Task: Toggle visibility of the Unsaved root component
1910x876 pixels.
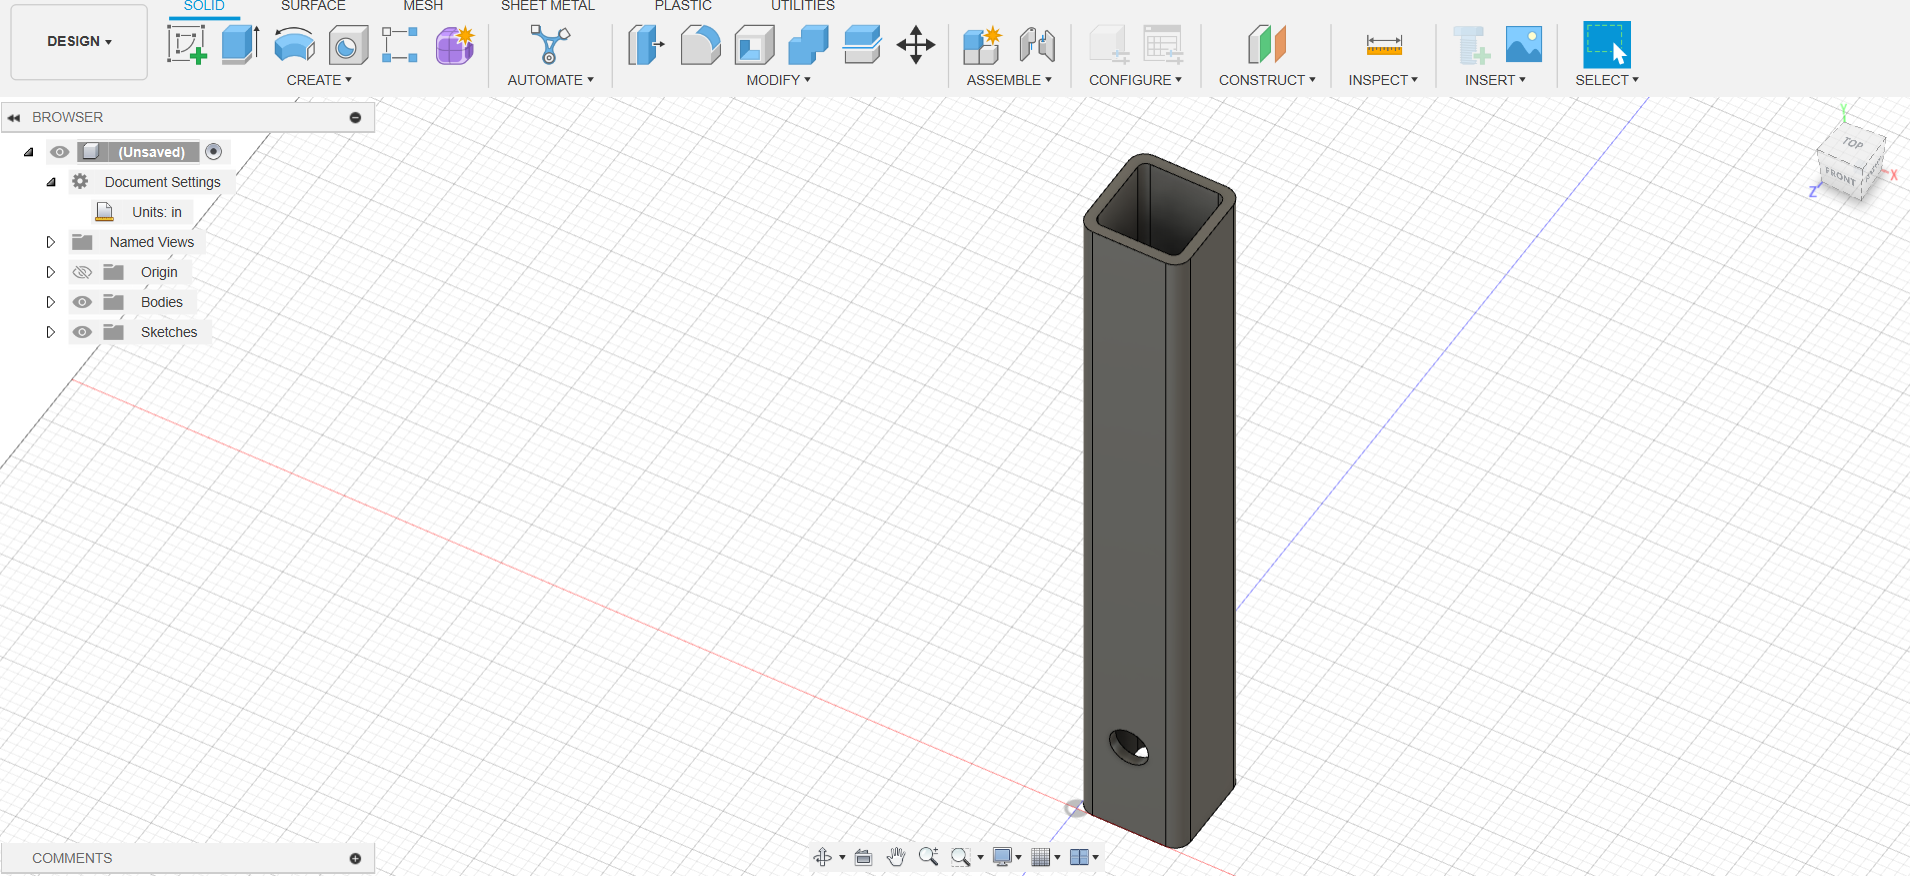Action: (x=60, y=152)
